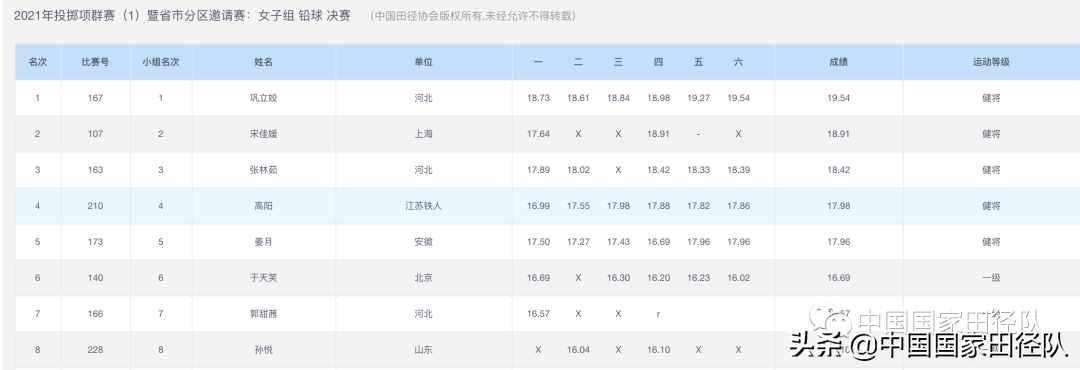Viewport: 1080px width, 370px height.
Task: Click fourth-attempt value 16.10
Action: (x=658, y=349)
